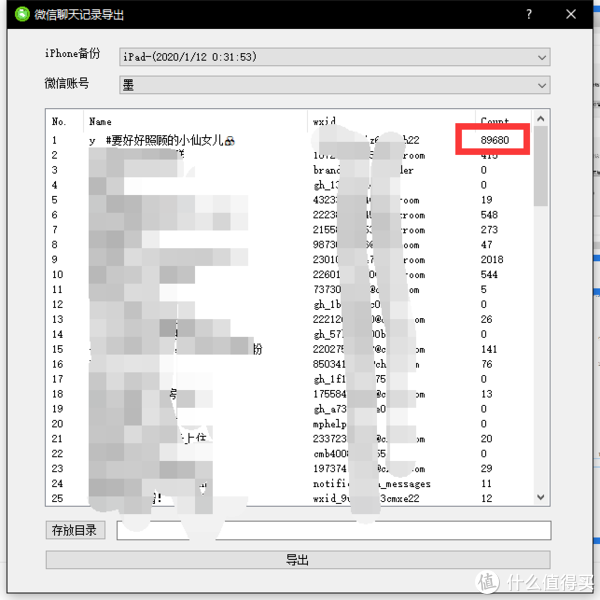Image resolution: width=600 pixels, height=600 pixels.
Task: Click count value 273 in row 7
Action: [489, 230]
